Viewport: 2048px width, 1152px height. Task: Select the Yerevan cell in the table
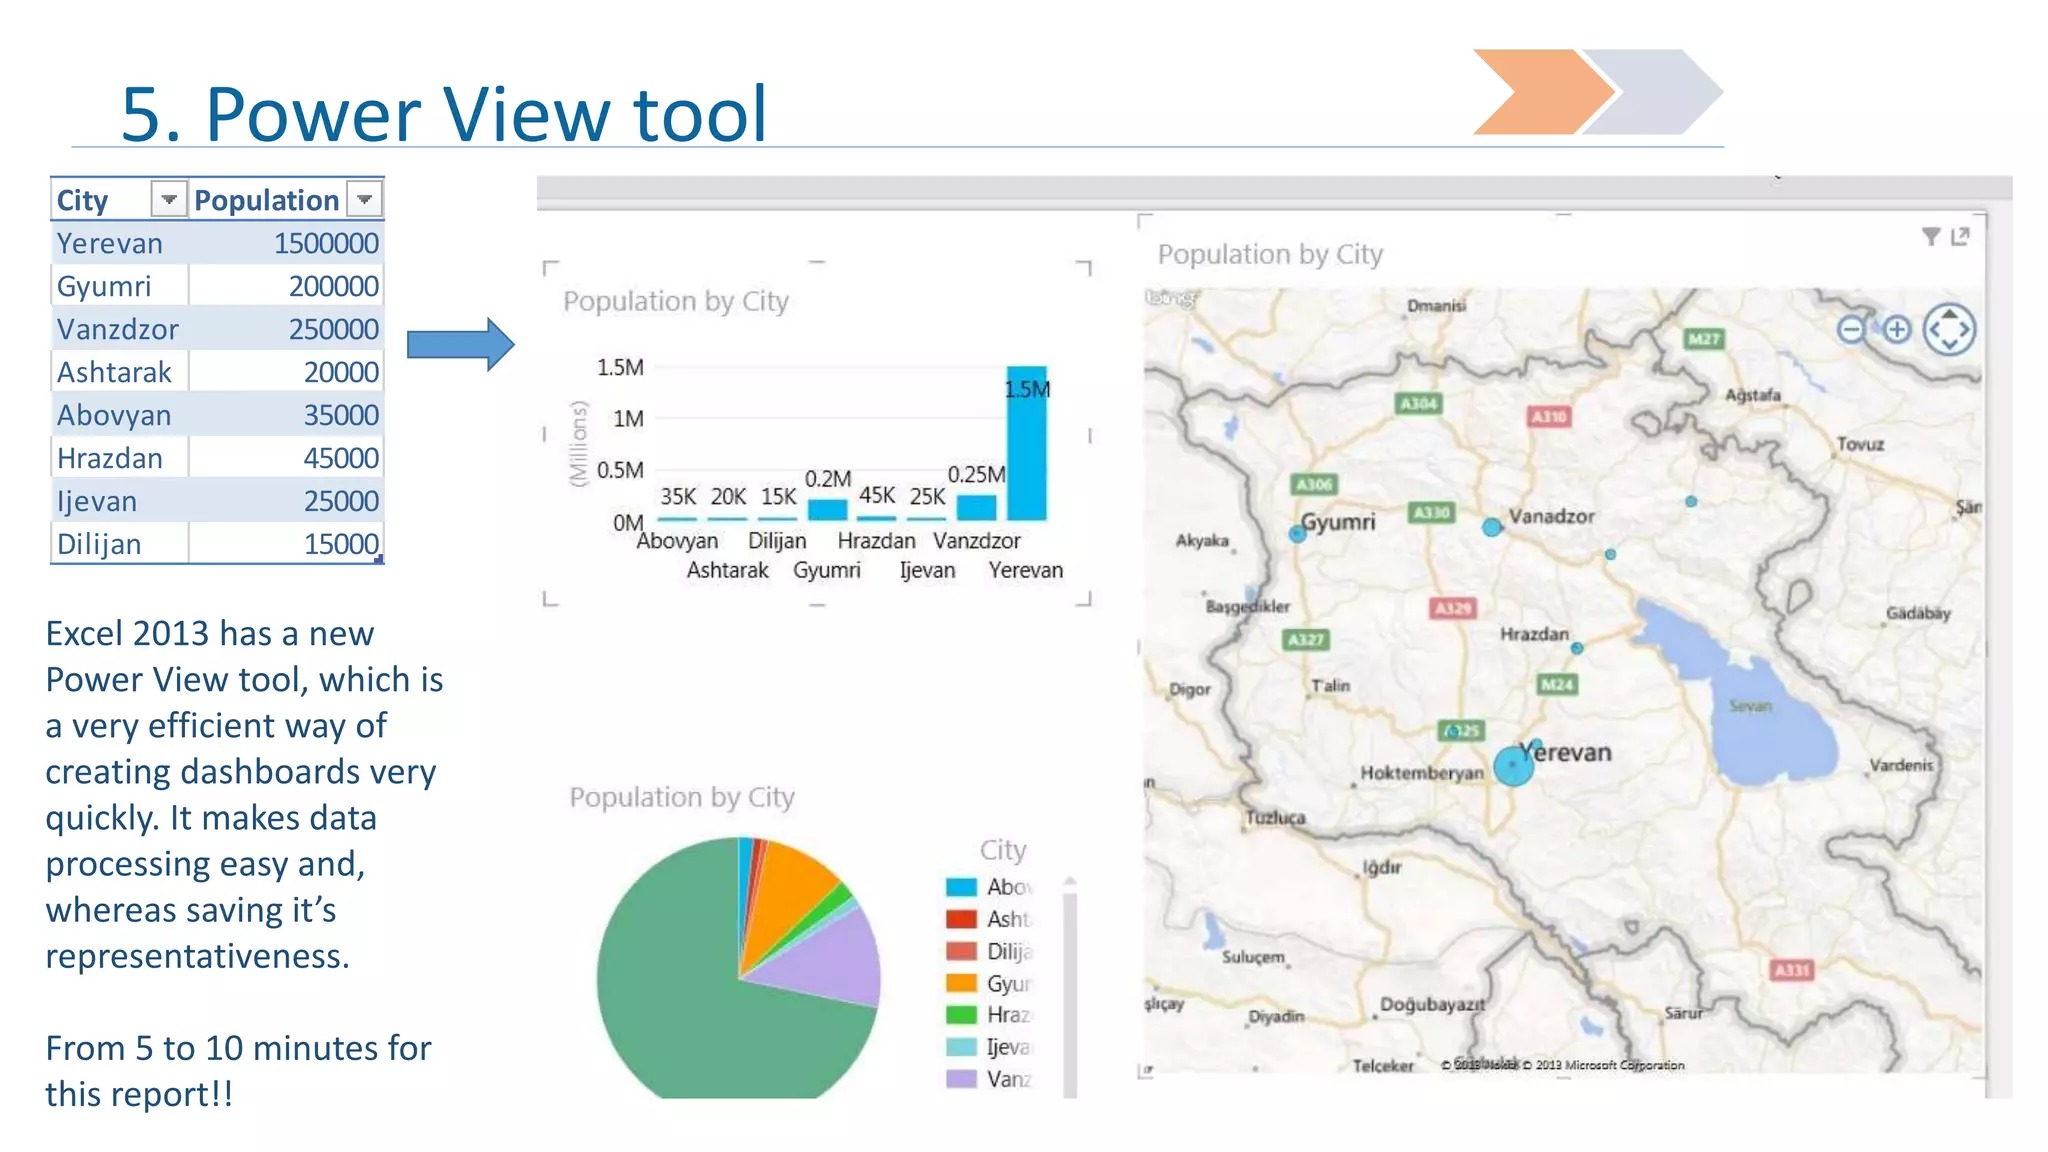pyautogui.click(x=119, y=243)
